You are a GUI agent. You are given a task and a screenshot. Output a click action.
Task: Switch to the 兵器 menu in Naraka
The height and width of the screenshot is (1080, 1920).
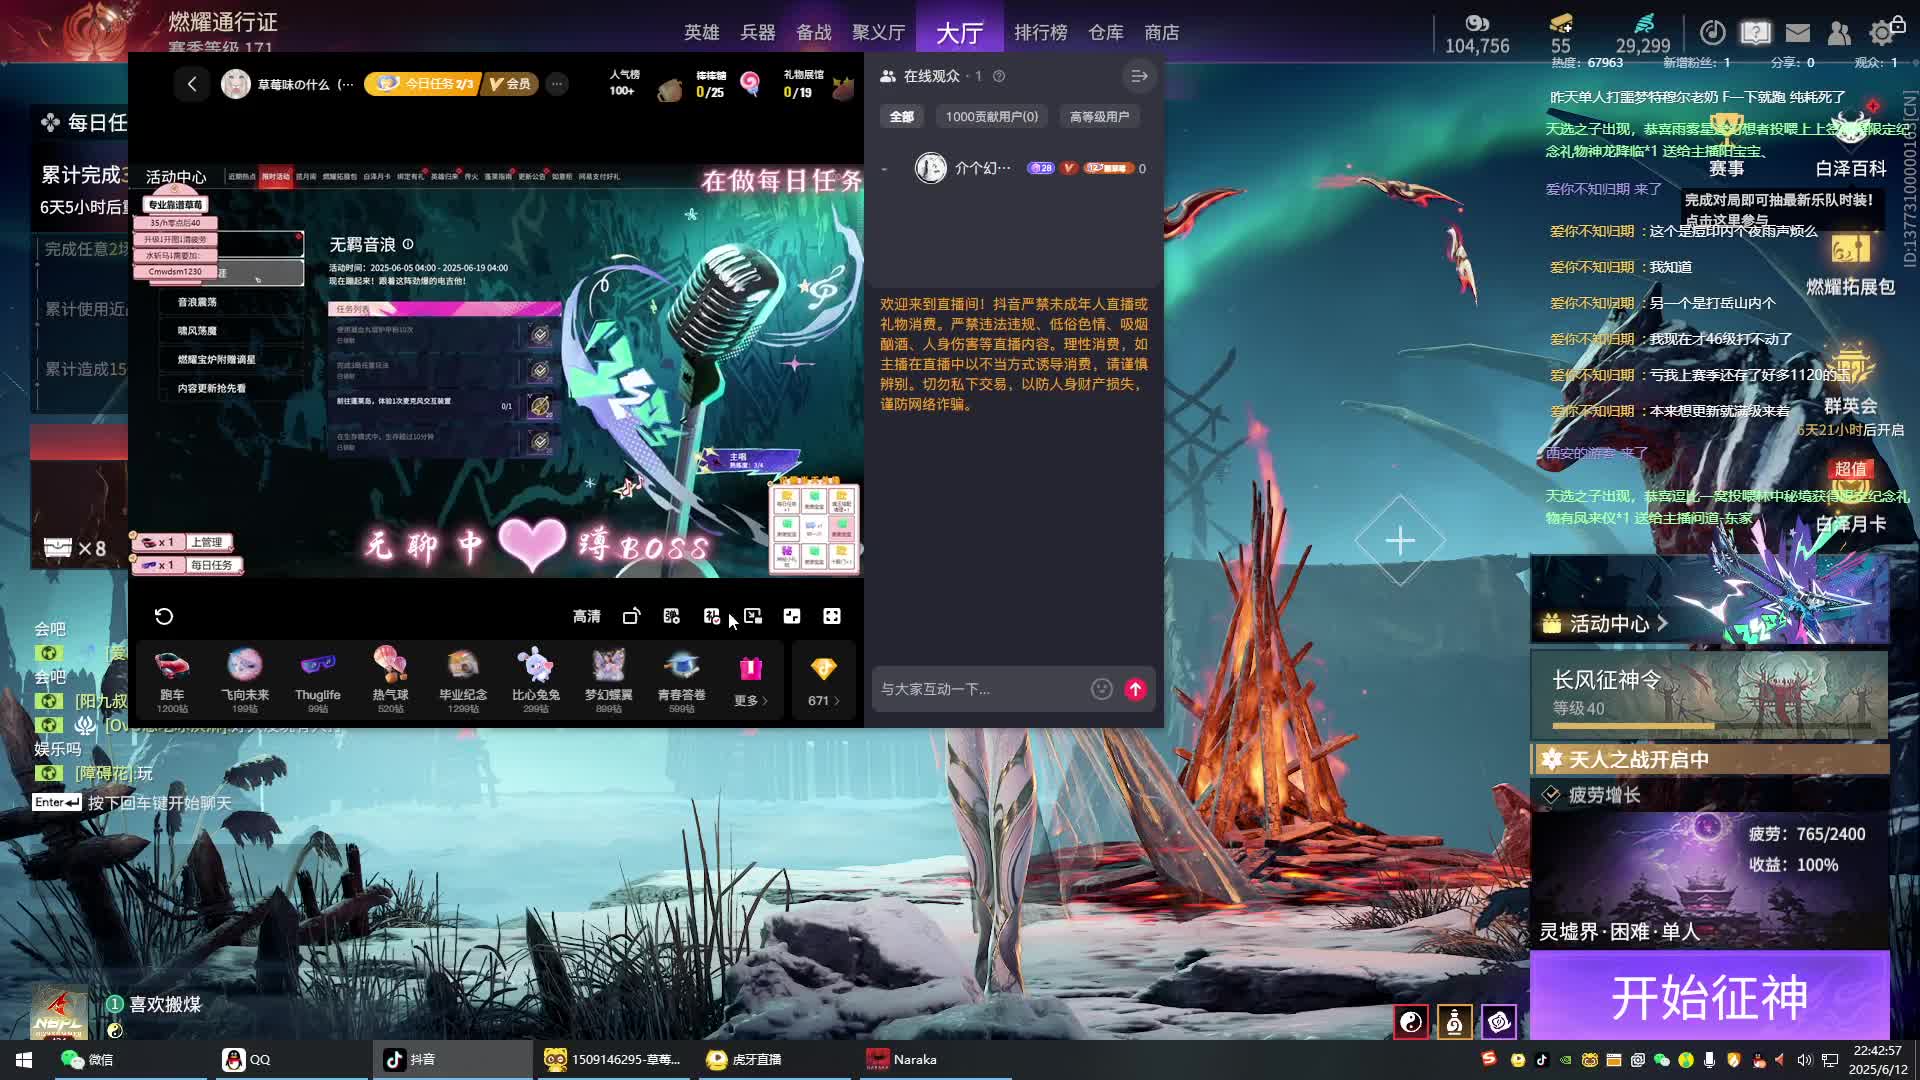coord(758,33)
